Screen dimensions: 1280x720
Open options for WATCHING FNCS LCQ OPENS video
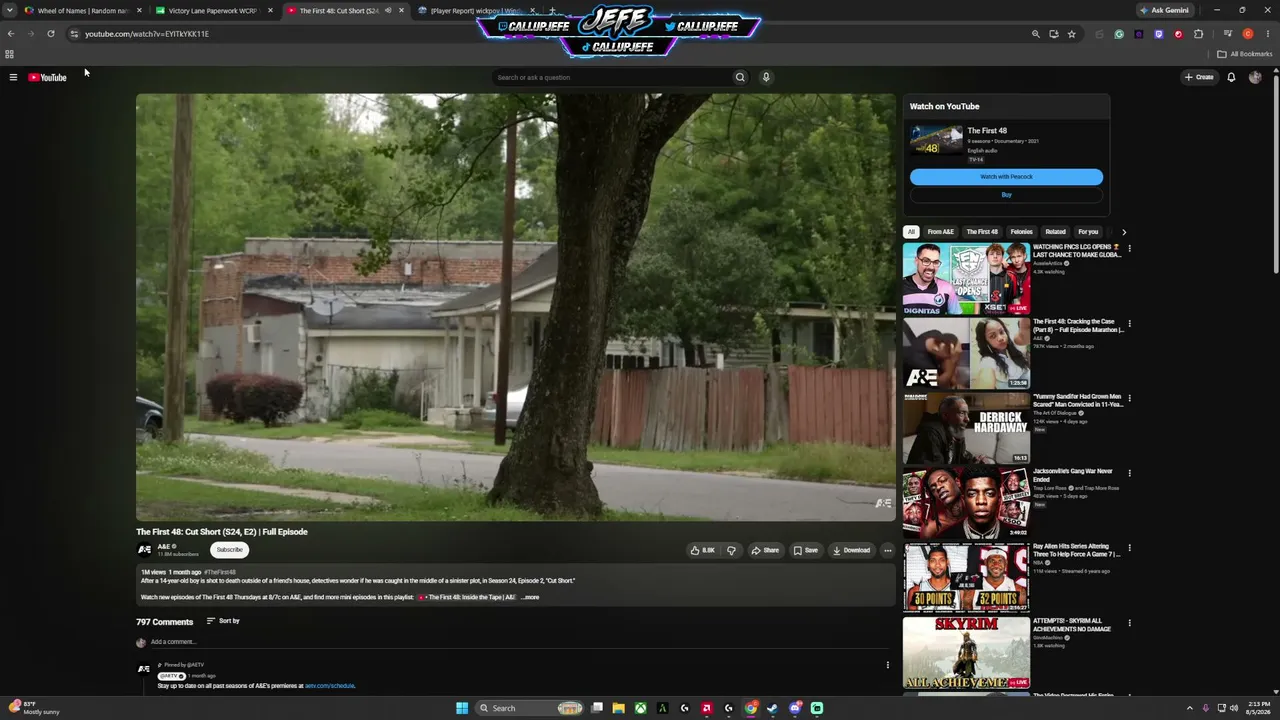coord(1129,248)
